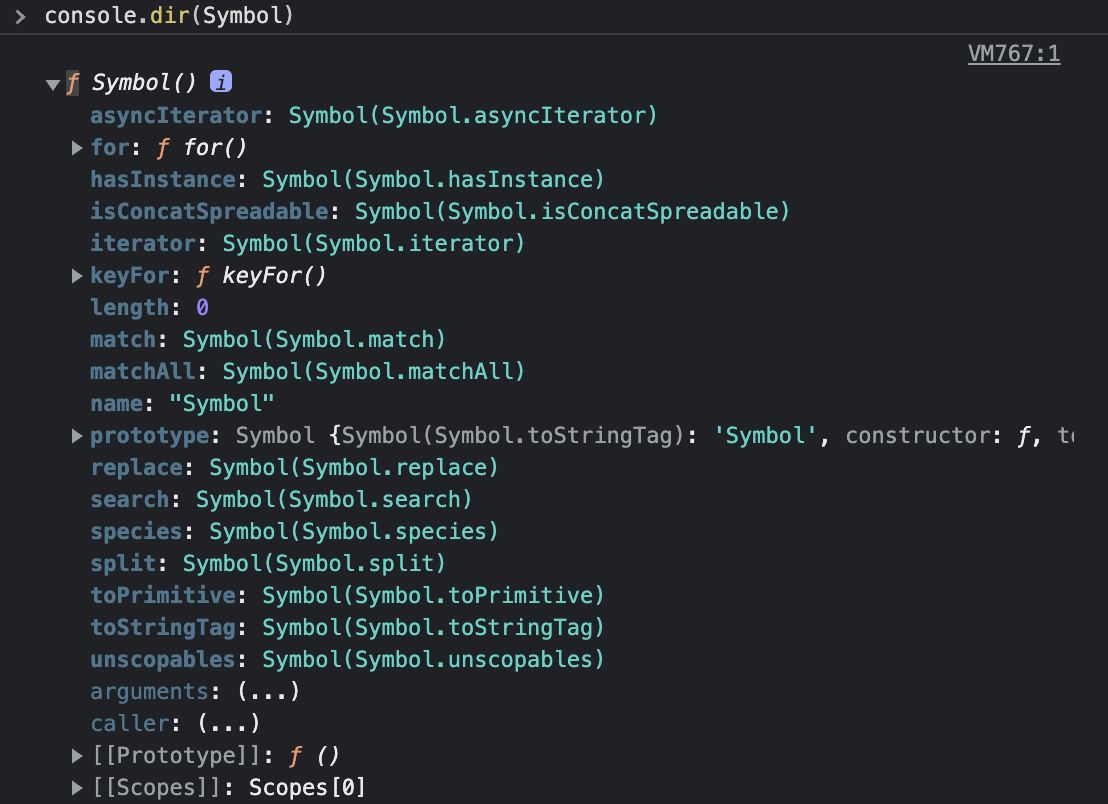Click the length value 0
1108x804 pixels.
click(202, 307)
